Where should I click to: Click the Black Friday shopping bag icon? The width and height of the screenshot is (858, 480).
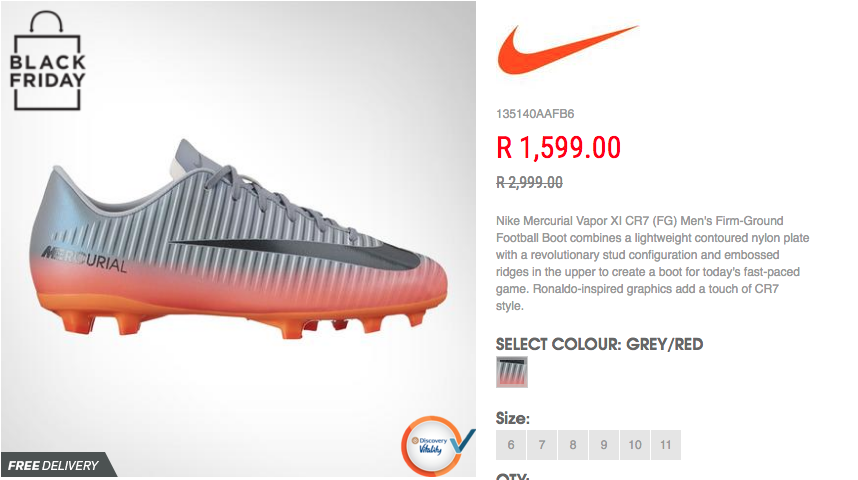pyautogui.click(x=48, y=61)
